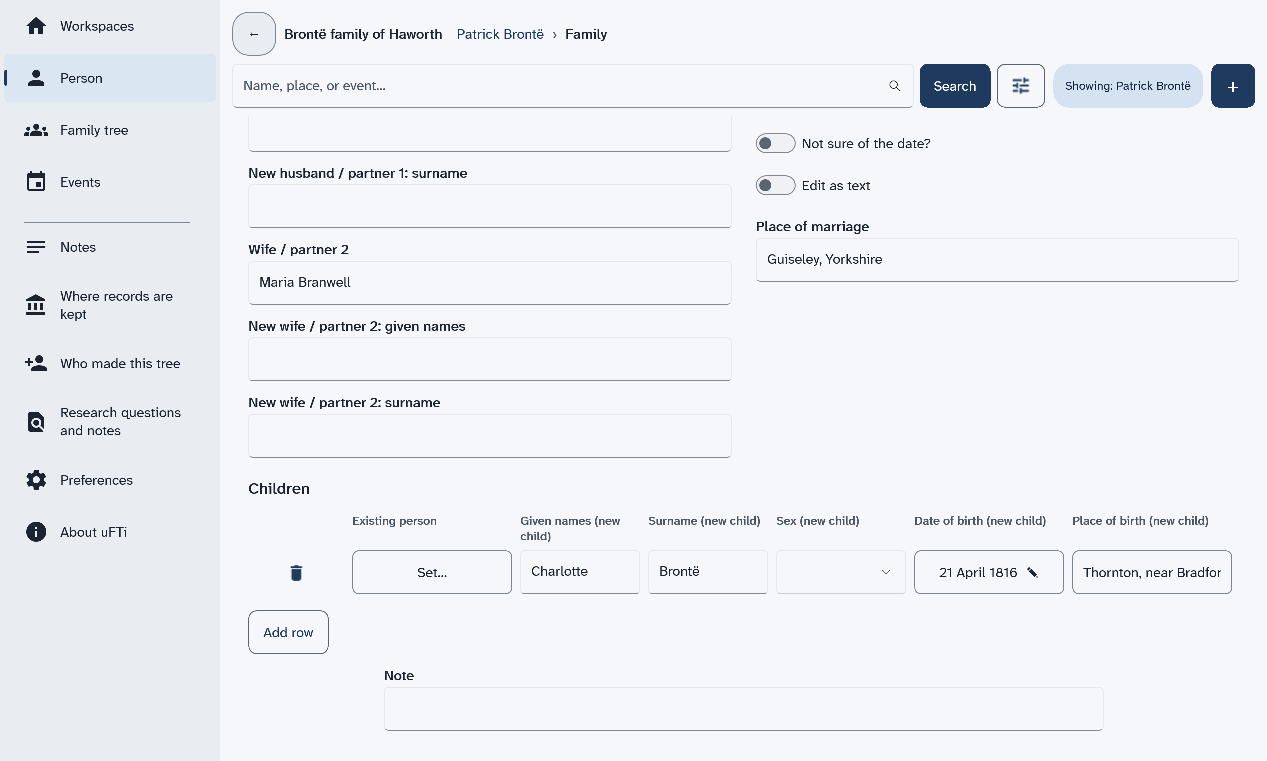This screenshot has height=761, width=1267.
Task: Enable "Edit as text" switch
Action: 776,185
